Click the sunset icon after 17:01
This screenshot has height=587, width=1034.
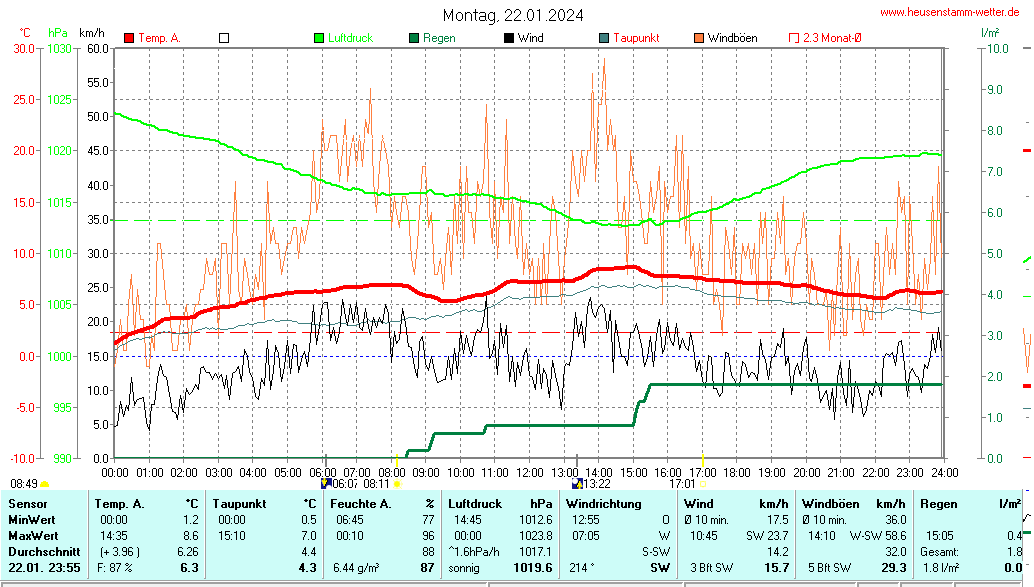(x=702, y=484)
